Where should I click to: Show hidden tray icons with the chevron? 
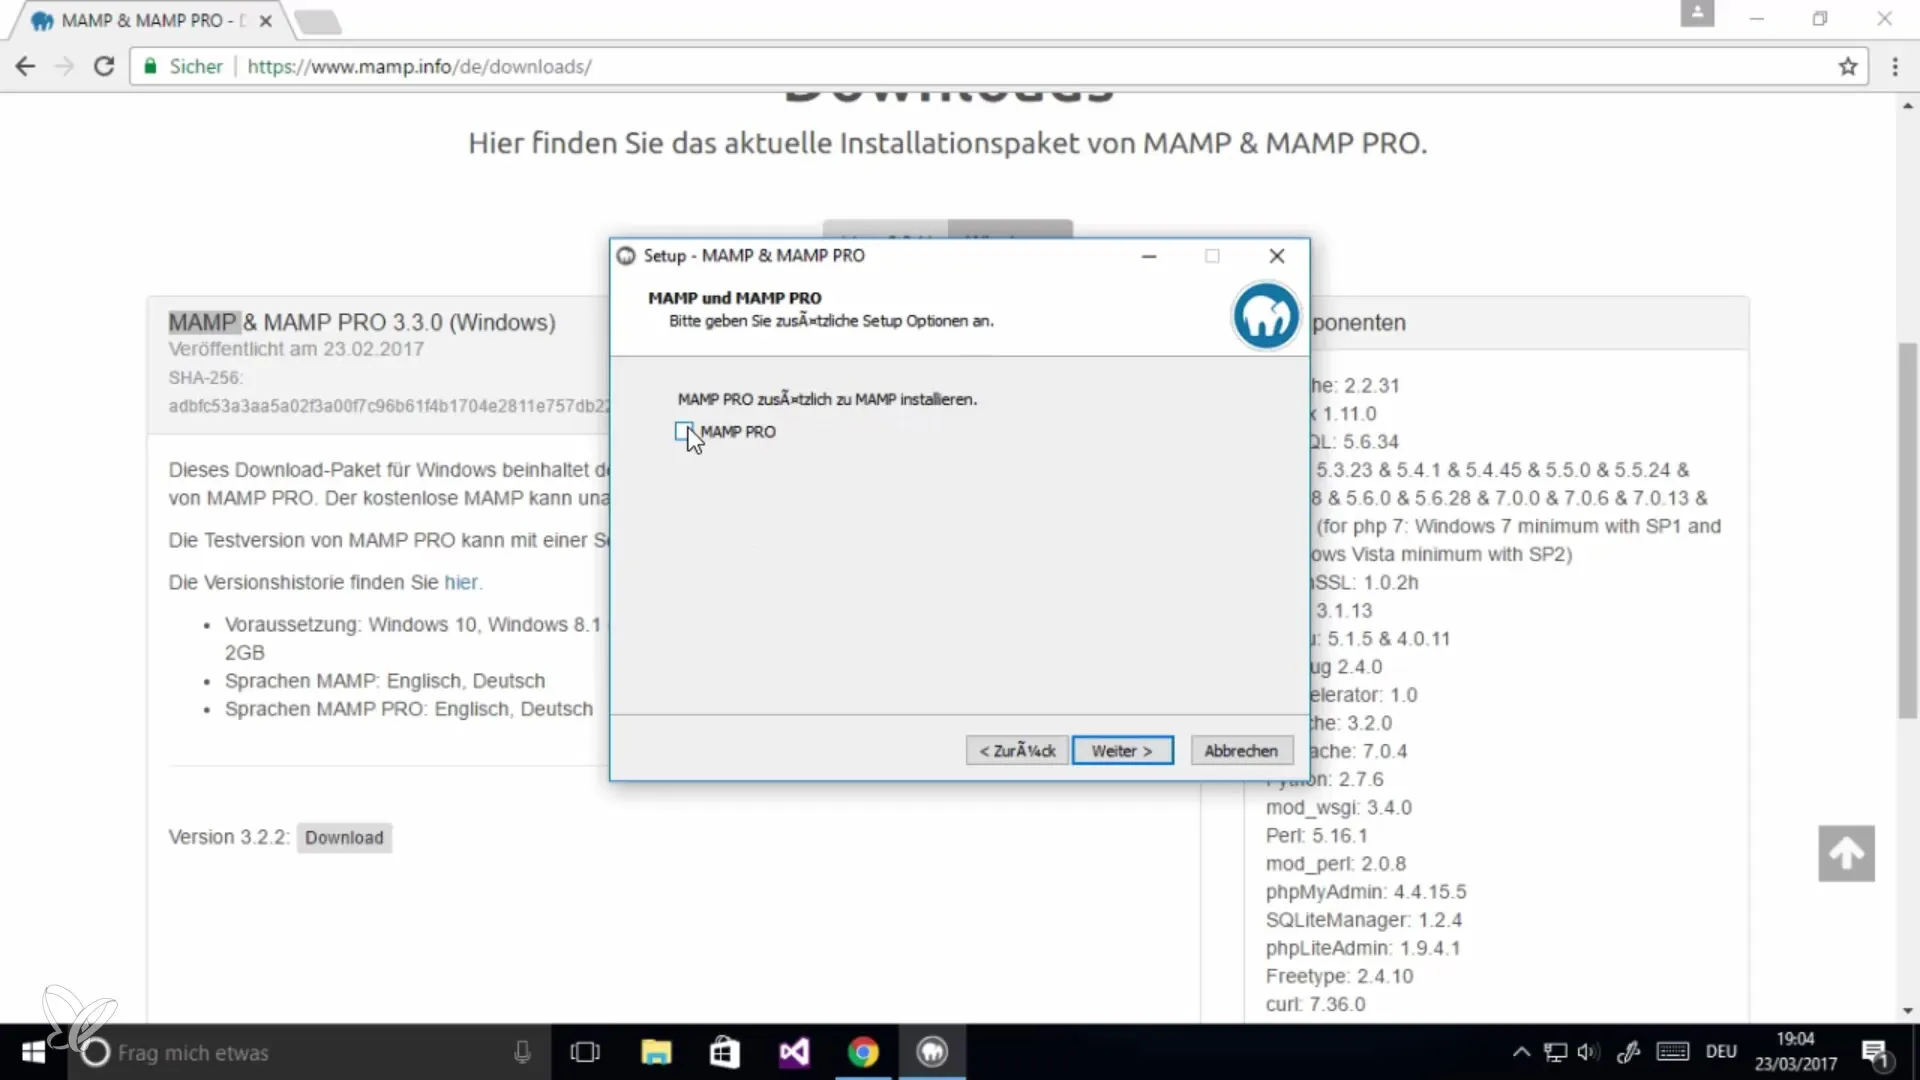tap(1521, 1052)
